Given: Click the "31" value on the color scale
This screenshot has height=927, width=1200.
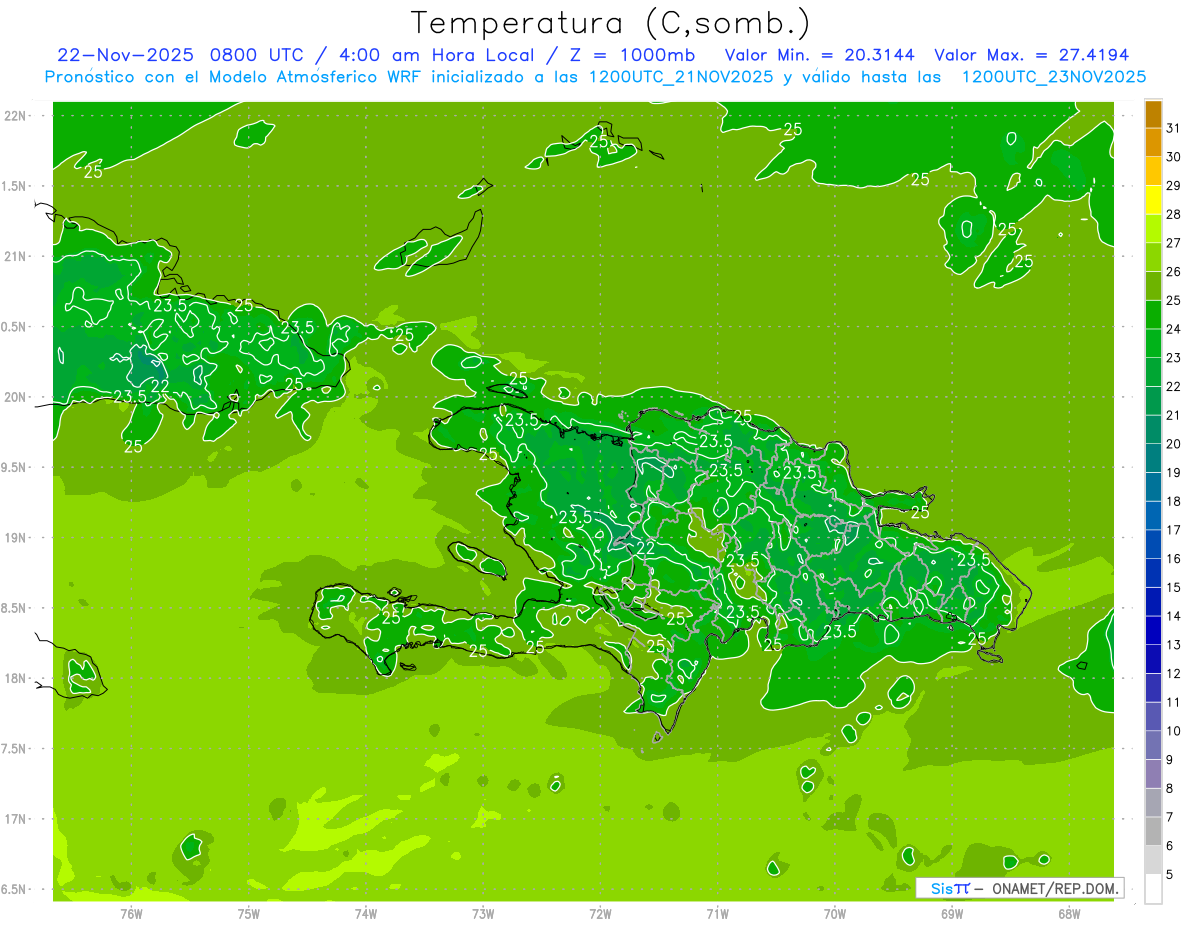Looking at the screenshot, I should click(1174, 128).
